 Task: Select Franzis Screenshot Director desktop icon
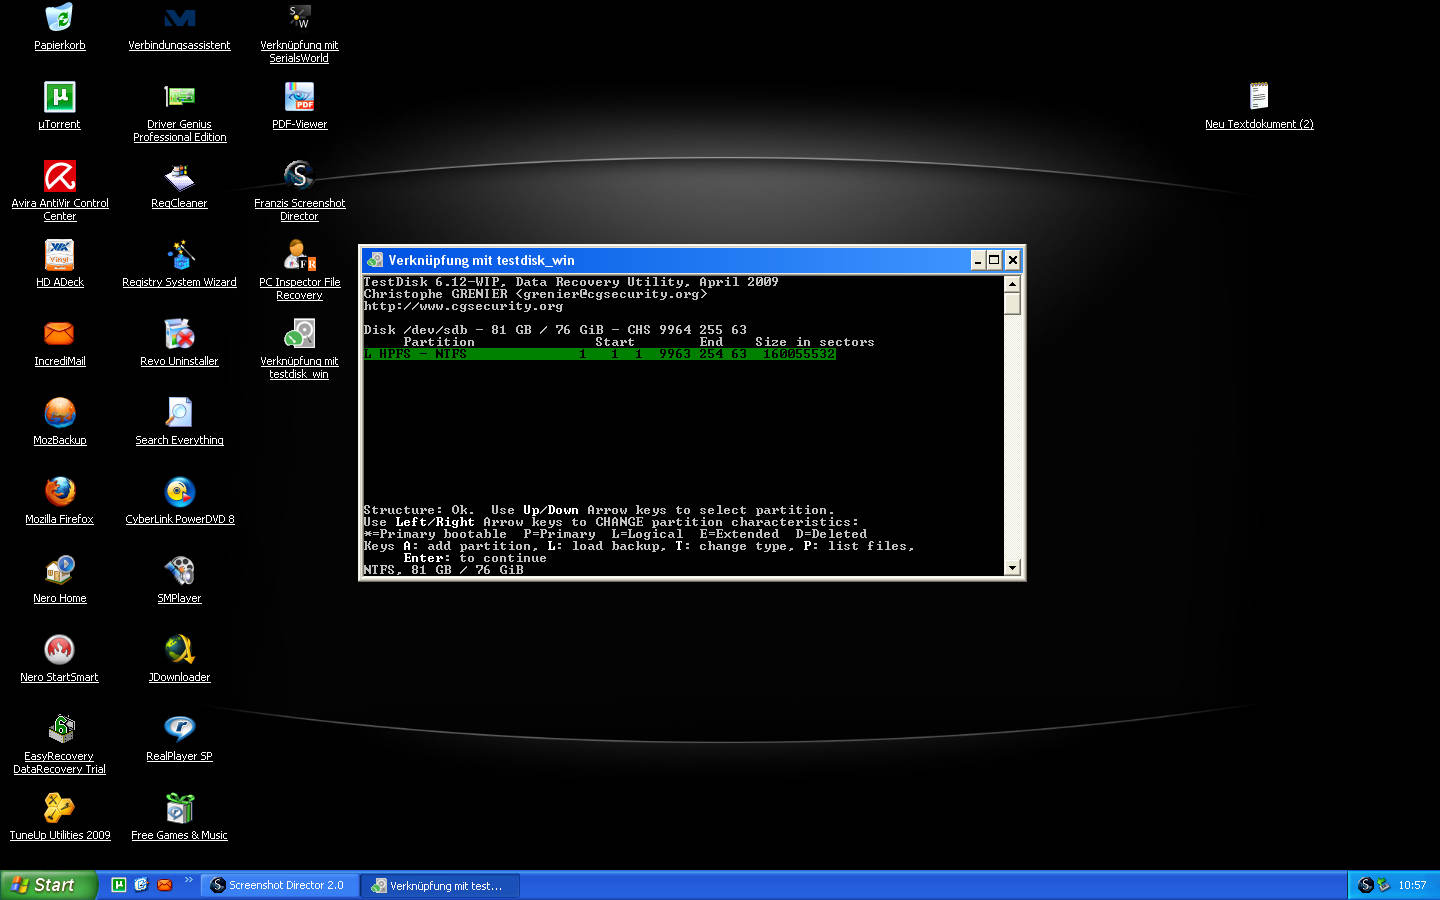tap(299, 176)
